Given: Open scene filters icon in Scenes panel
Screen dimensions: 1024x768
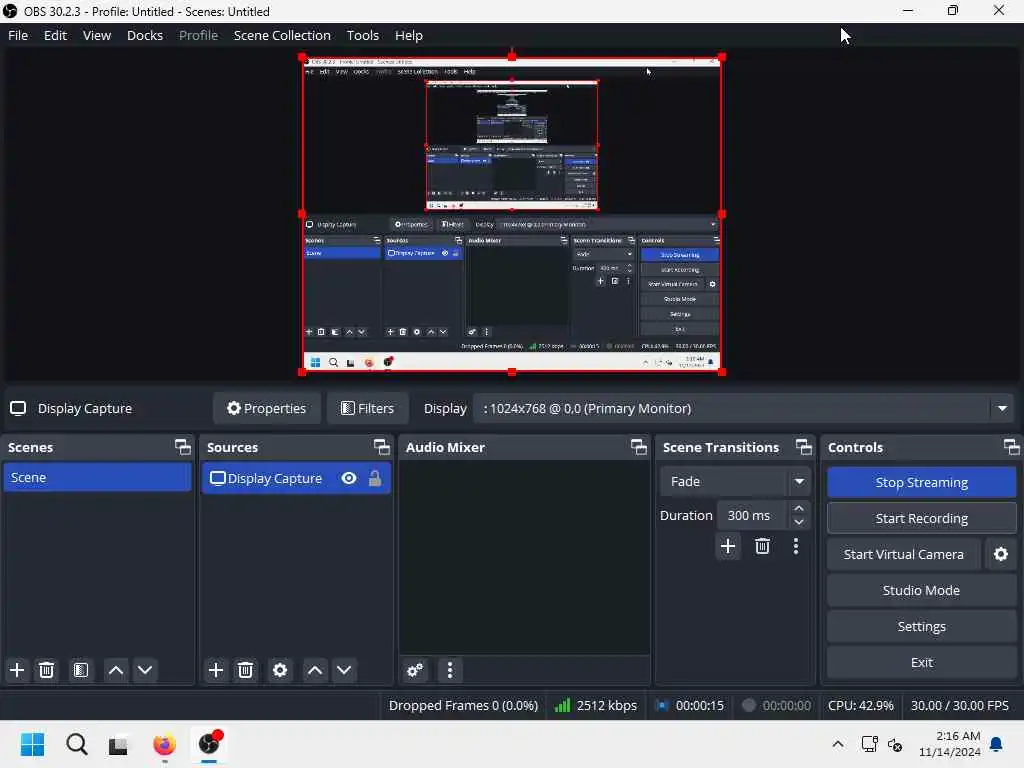Looking at the screenshot, I should pyautogui.click(x=81, y=670).
